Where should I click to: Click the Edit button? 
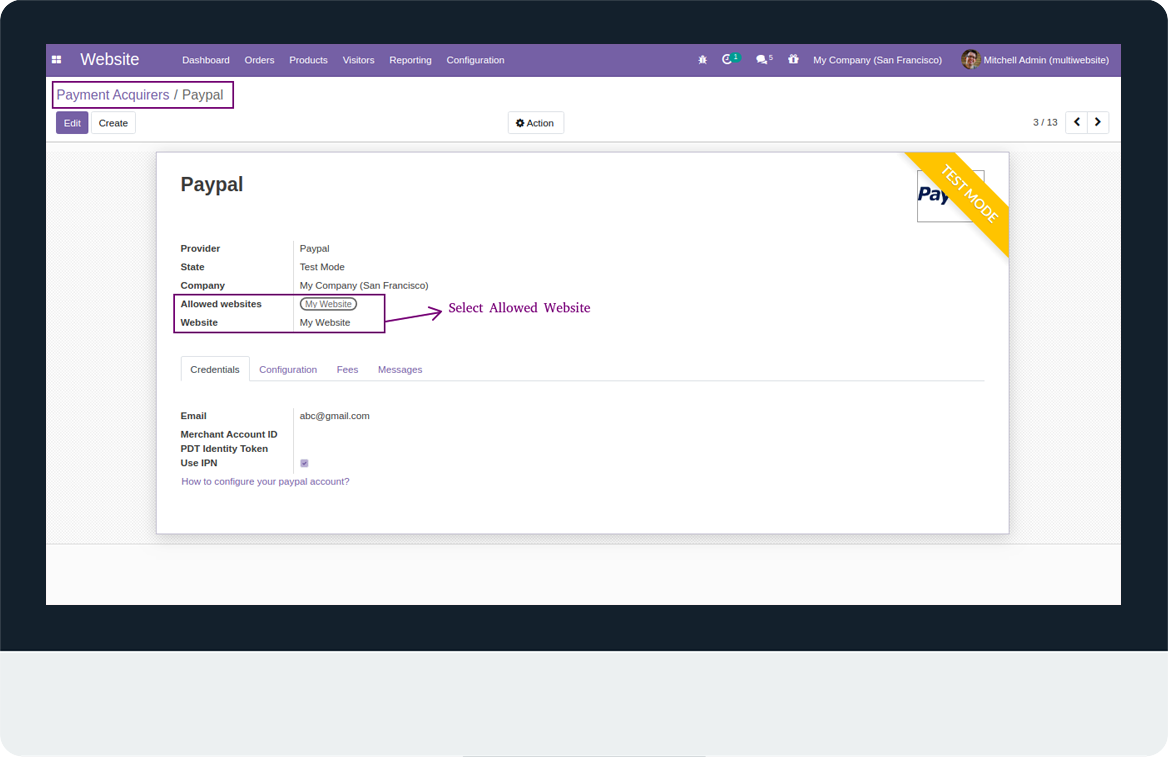coord(72,123)
